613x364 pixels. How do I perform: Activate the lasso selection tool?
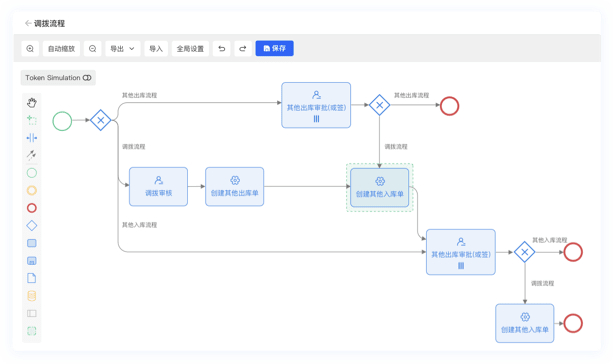[x=32, y=120]
